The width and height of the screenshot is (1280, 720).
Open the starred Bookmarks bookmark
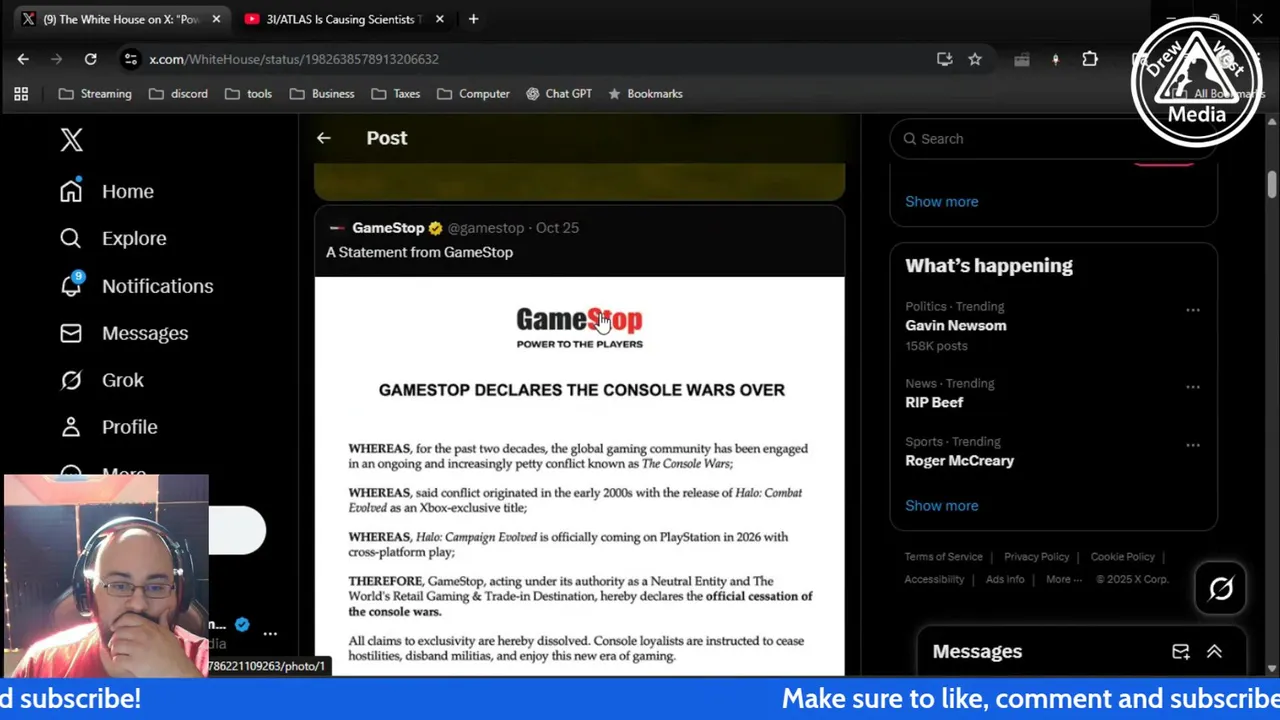click(645, 94)
